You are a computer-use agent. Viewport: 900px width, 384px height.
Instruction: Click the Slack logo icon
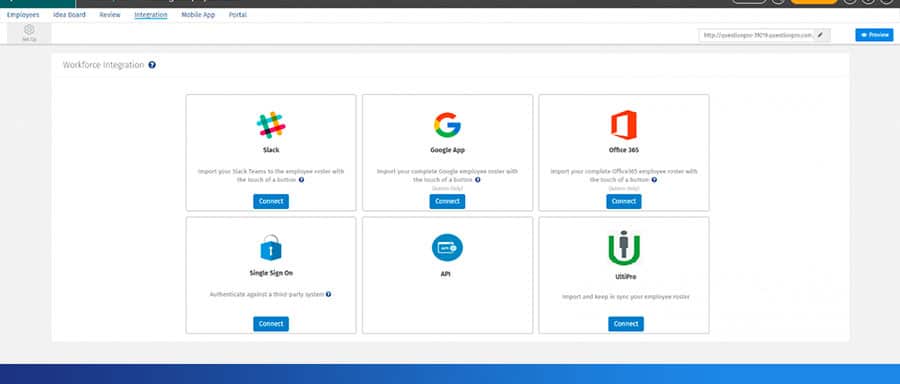(x=271, y=125)
